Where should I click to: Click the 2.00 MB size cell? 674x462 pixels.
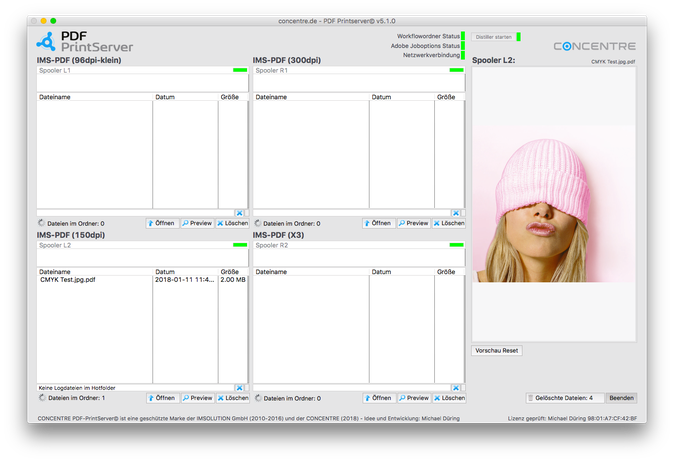tap(233, 280)
